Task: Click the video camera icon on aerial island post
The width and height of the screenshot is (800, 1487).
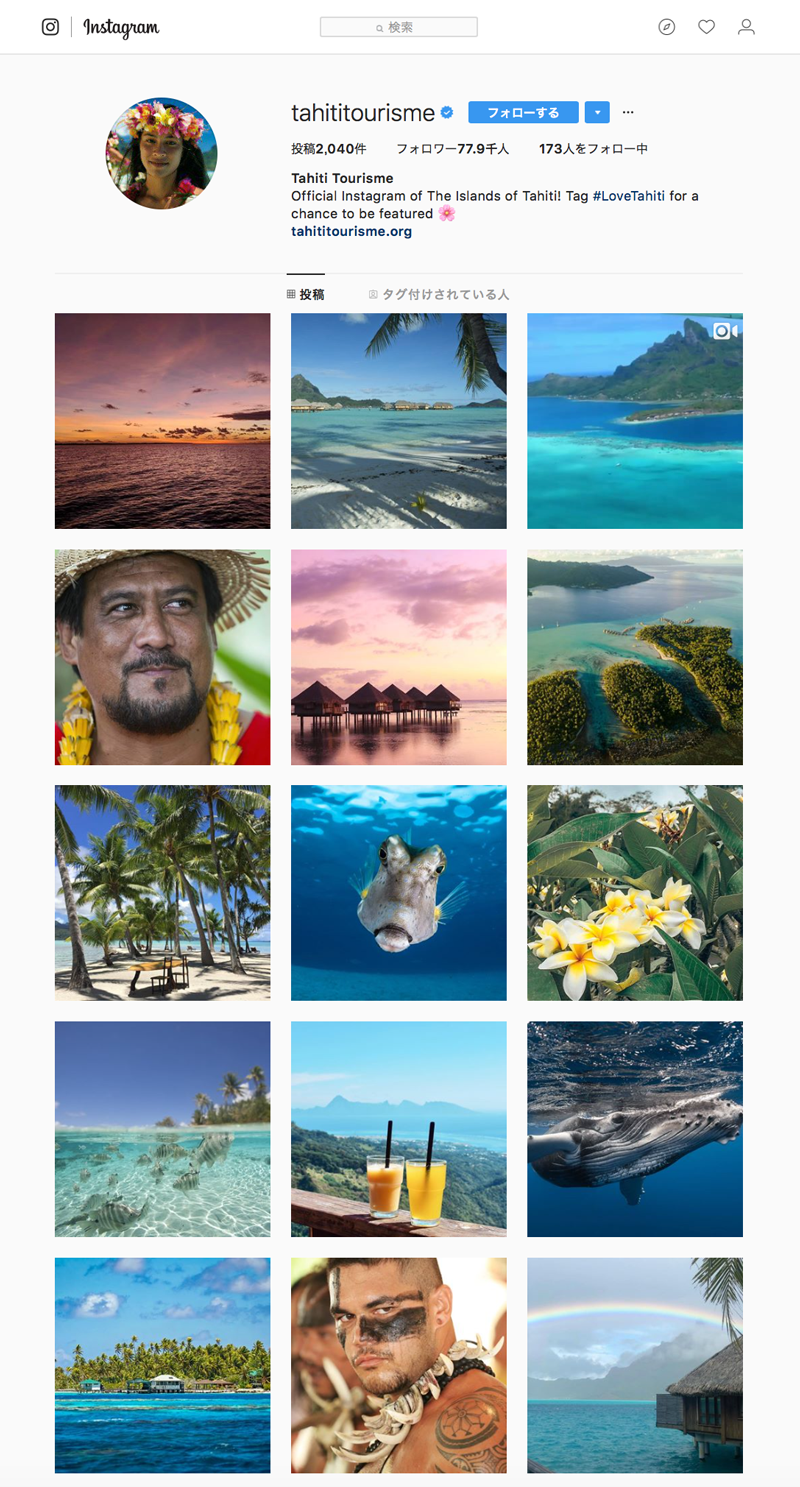Action: (x=724, y=331)
